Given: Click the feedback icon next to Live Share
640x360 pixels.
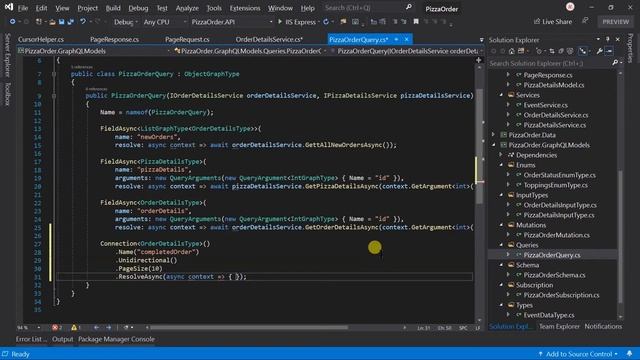Looking at the screenshot, I should [585, 21].
